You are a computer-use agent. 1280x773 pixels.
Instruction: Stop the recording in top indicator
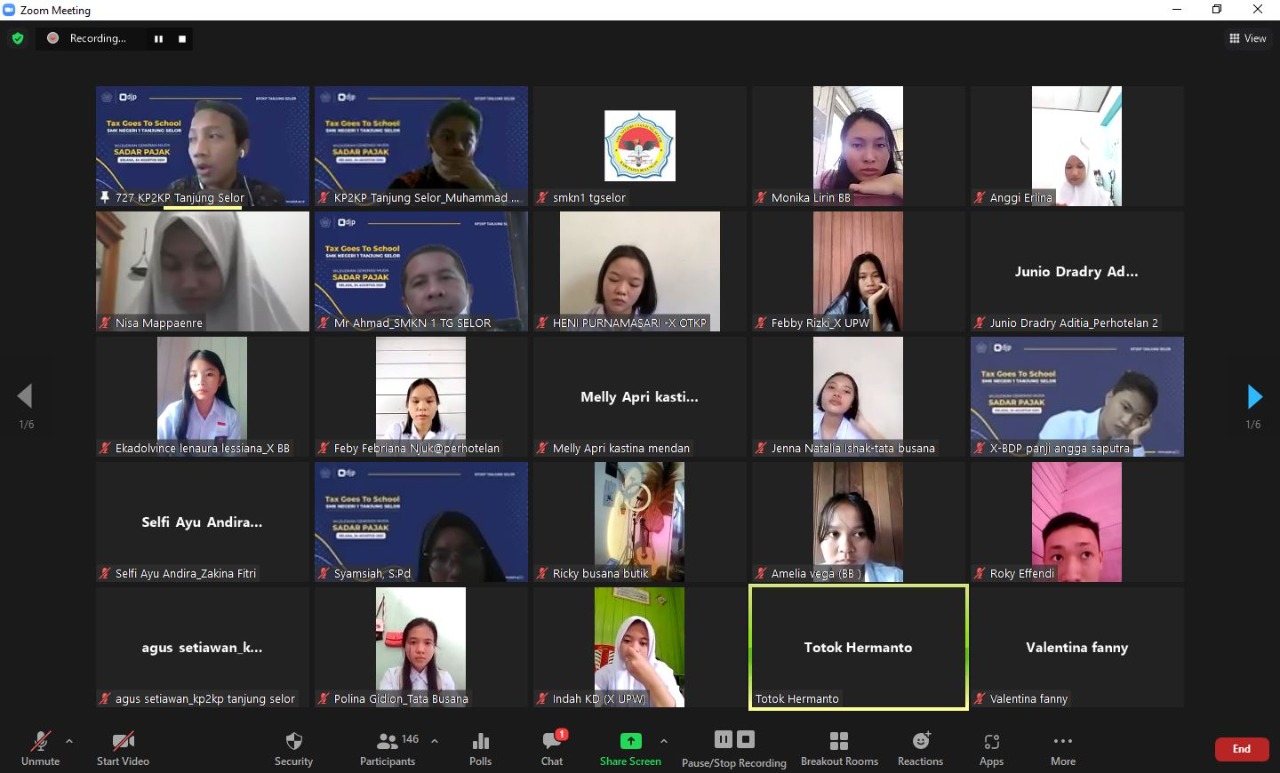(x=182, y=39)
